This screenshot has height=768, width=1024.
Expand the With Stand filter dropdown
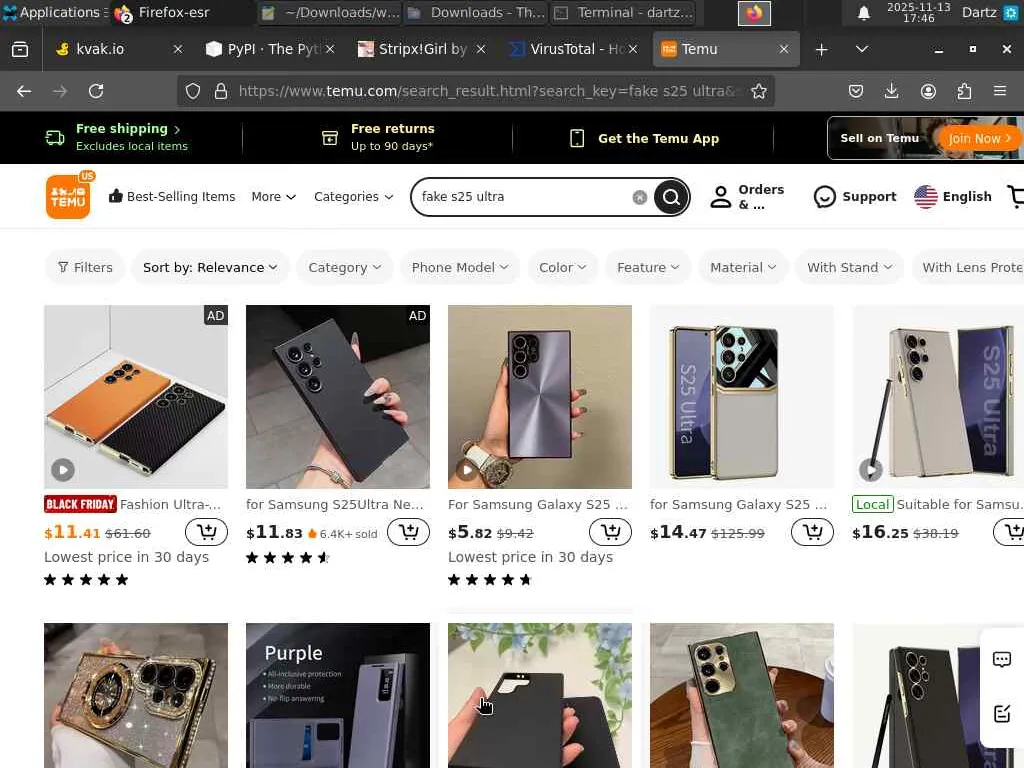point(849,267)
